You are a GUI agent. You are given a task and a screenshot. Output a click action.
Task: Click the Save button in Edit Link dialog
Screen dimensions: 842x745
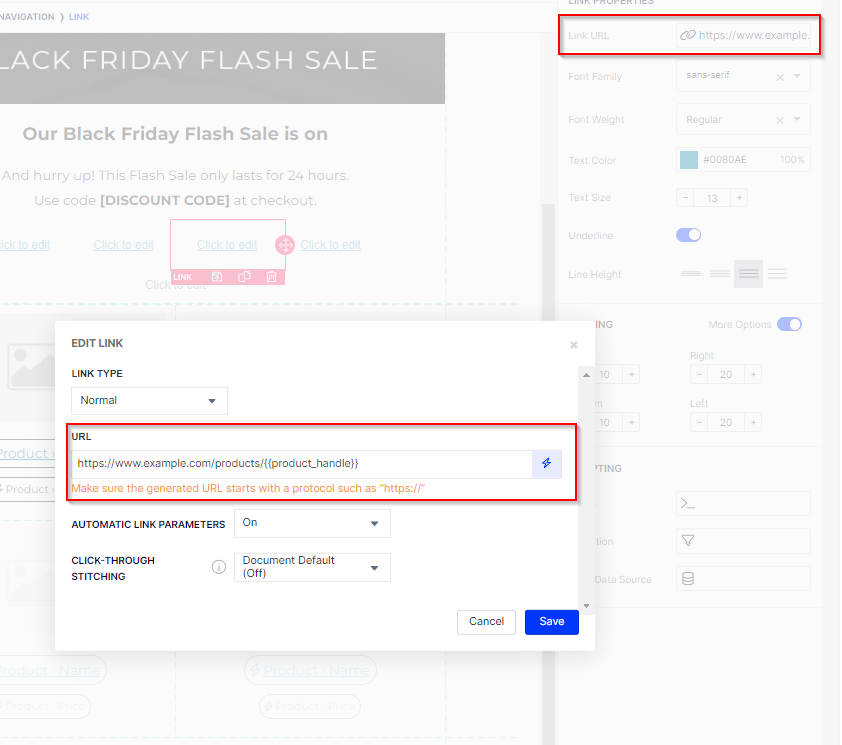tap(551, 621)
